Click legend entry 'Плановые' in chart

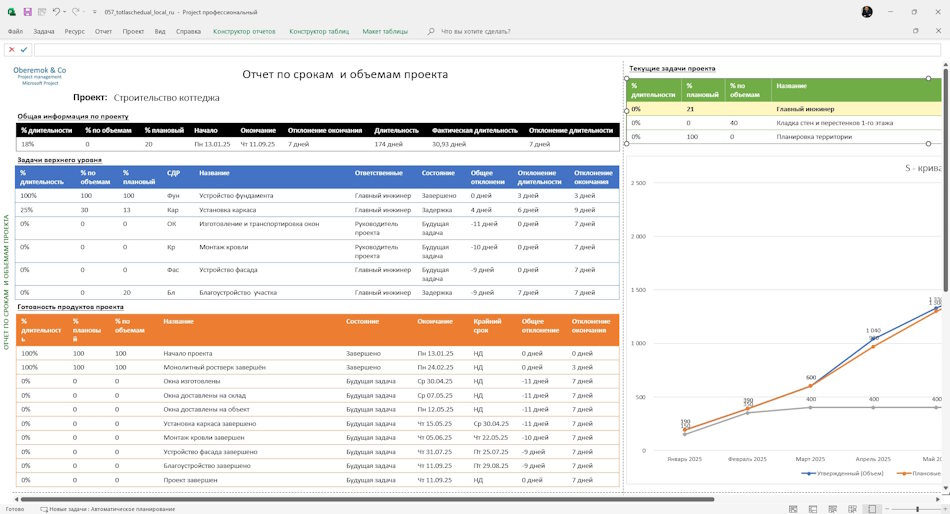918,473
